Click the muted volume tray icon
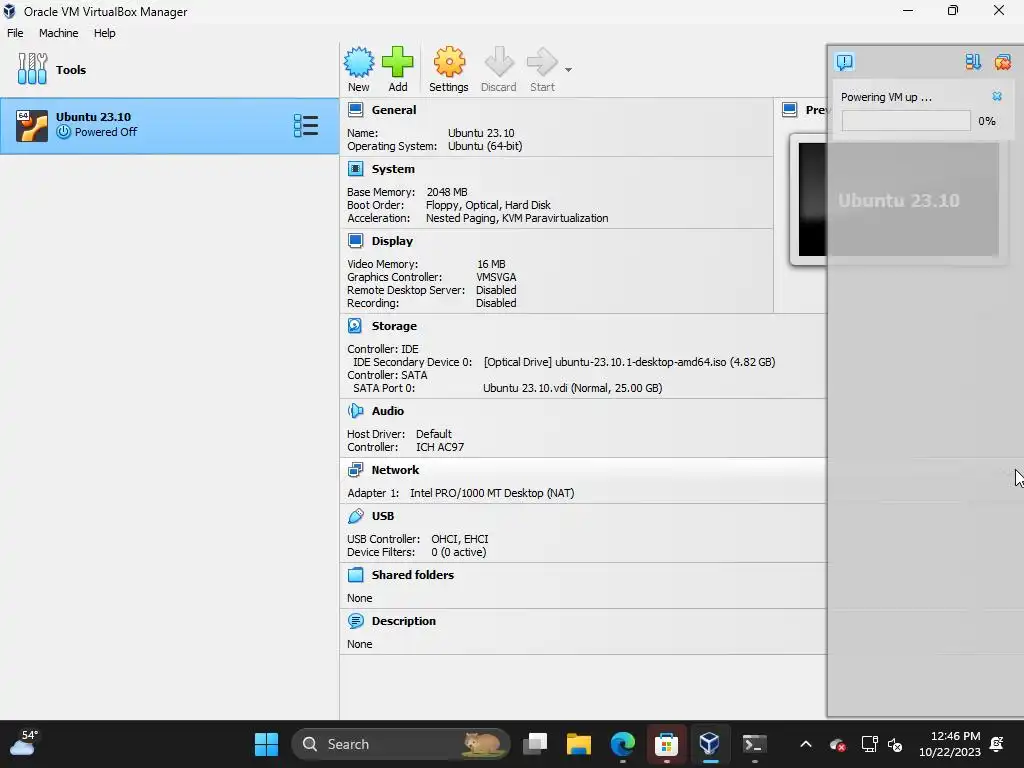The image size is (1024, 768). click(x=895, y=744)
